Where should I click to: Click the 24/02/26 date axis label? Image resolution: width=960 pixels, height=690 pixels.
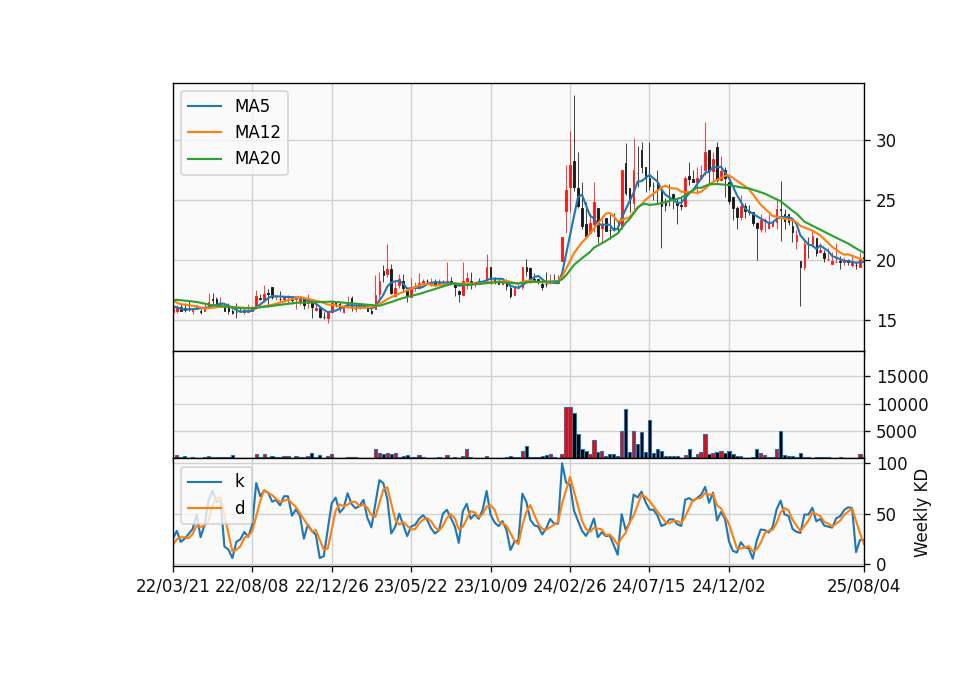(x=569, y=586)
